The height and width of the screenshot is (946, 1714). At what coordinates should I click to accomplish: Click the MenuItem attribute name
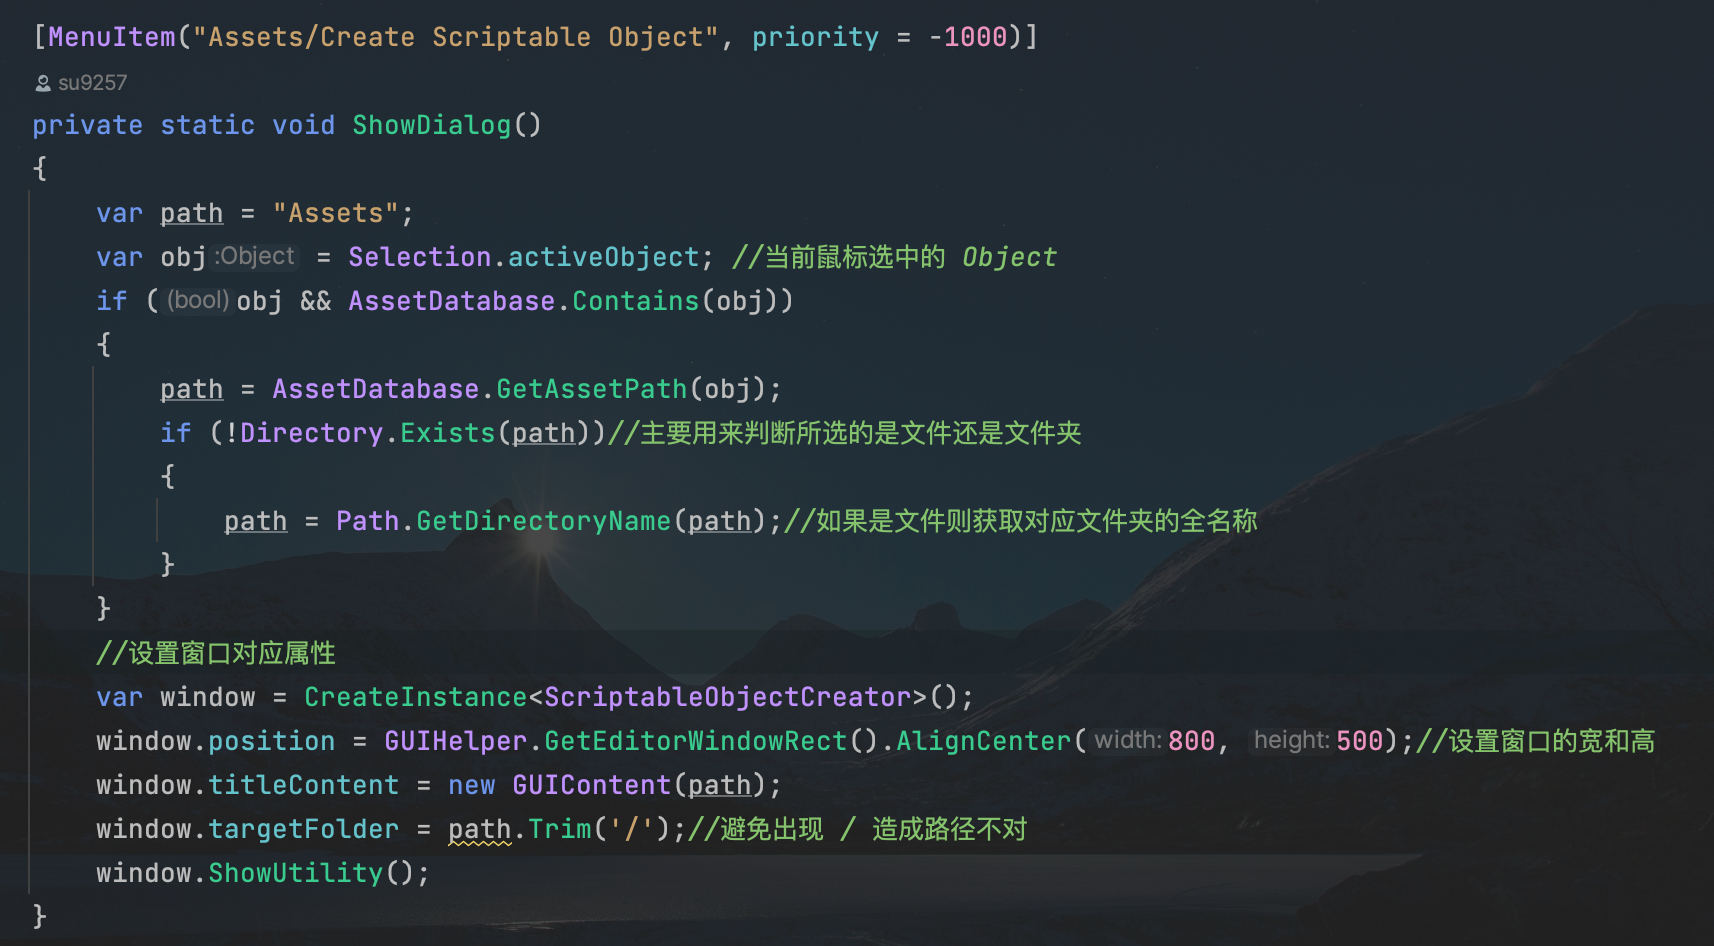point(112,37)
